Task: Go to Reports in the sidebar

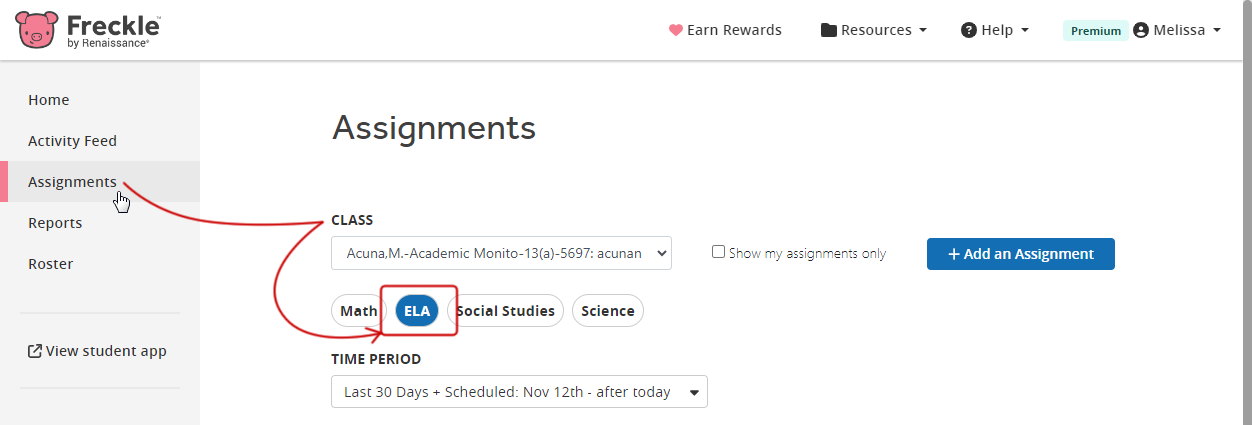Action: (55, 223)
